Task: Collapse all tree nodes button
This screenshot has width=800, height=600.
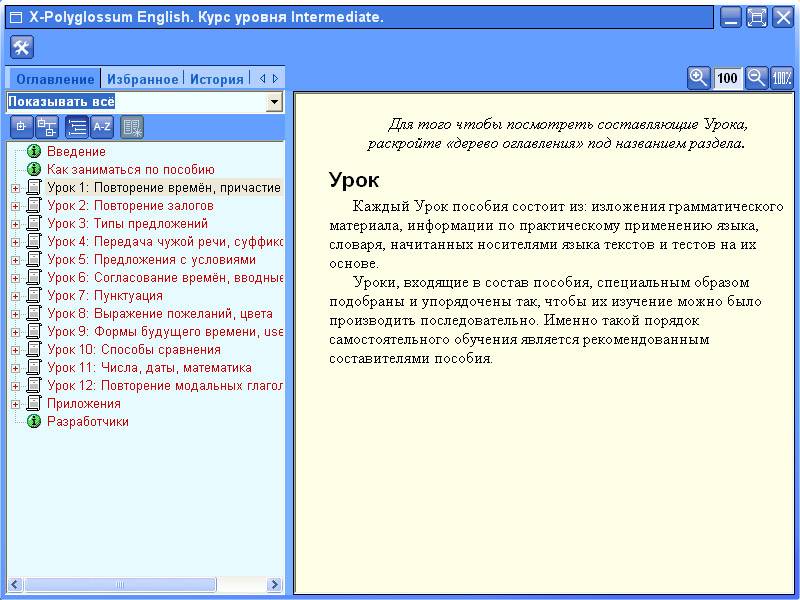Action: pyautogui.click(x=22, y=127)
